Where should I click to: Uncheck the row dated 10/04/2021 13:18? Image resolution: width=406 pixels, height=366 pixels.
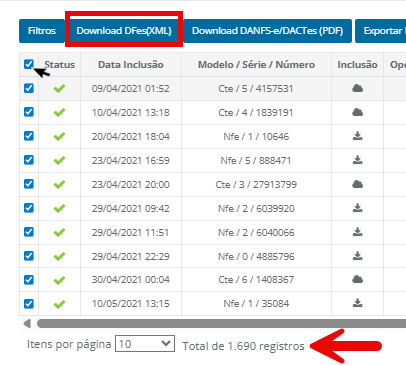tap(29, 112)
